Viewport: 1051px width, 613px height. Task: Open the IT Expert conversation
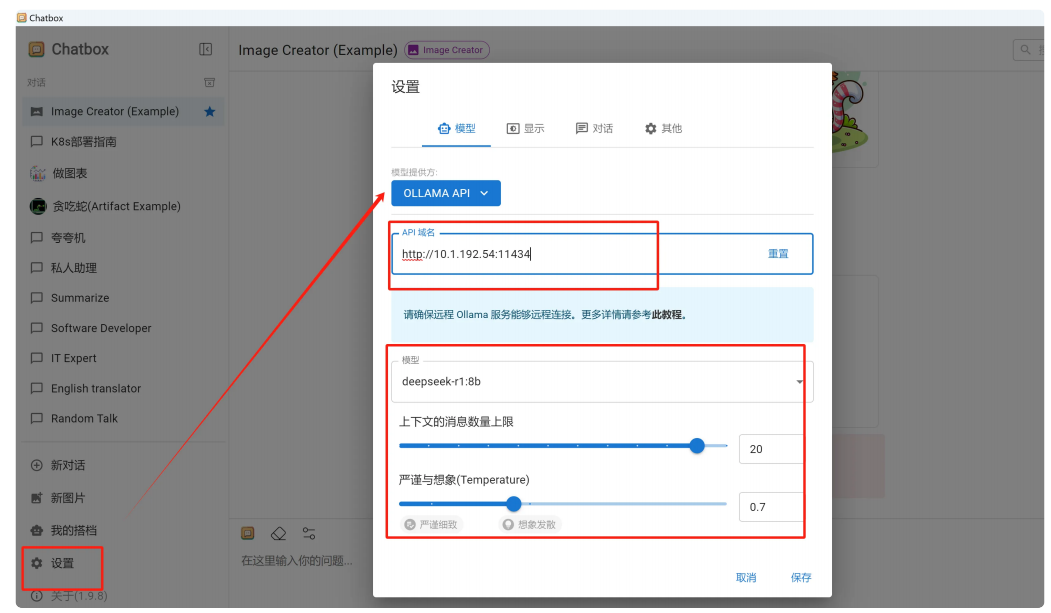(123, 358)
